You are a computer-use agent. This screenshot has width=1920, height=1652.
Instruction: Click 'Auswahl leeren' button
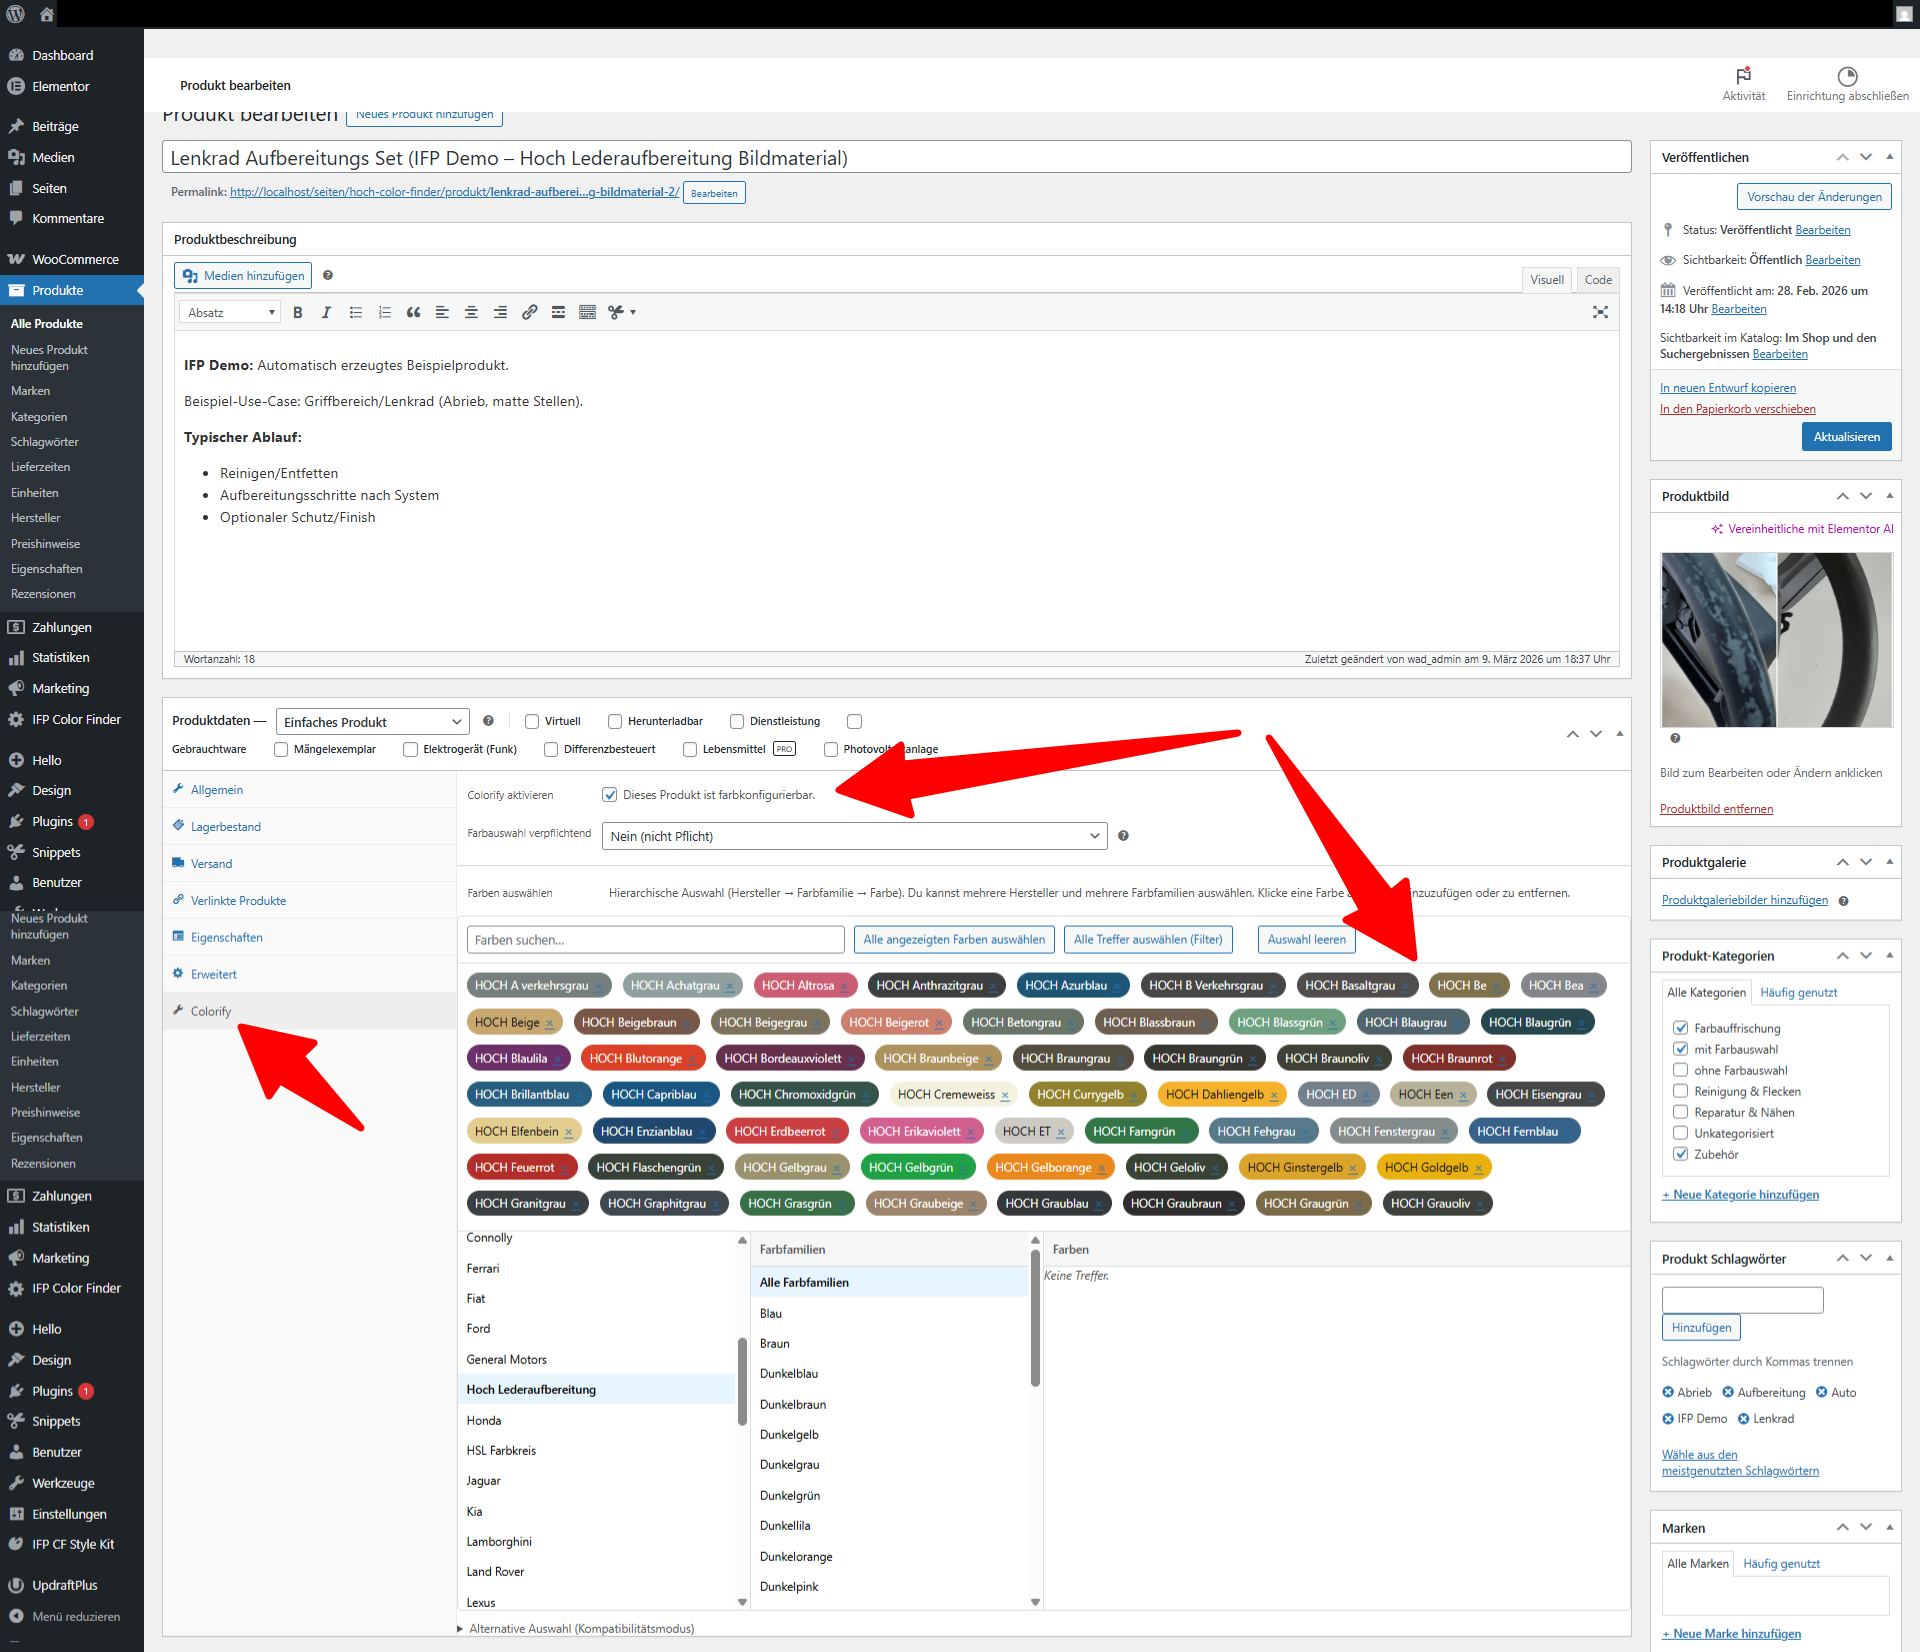pos(1306,940)
